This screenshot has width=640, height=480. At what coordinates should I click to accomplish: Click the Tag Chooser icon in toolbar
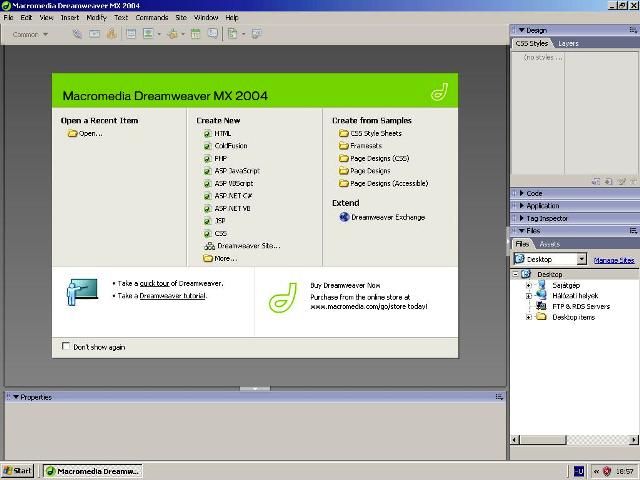pyautogui.click(x=256, y=34)
